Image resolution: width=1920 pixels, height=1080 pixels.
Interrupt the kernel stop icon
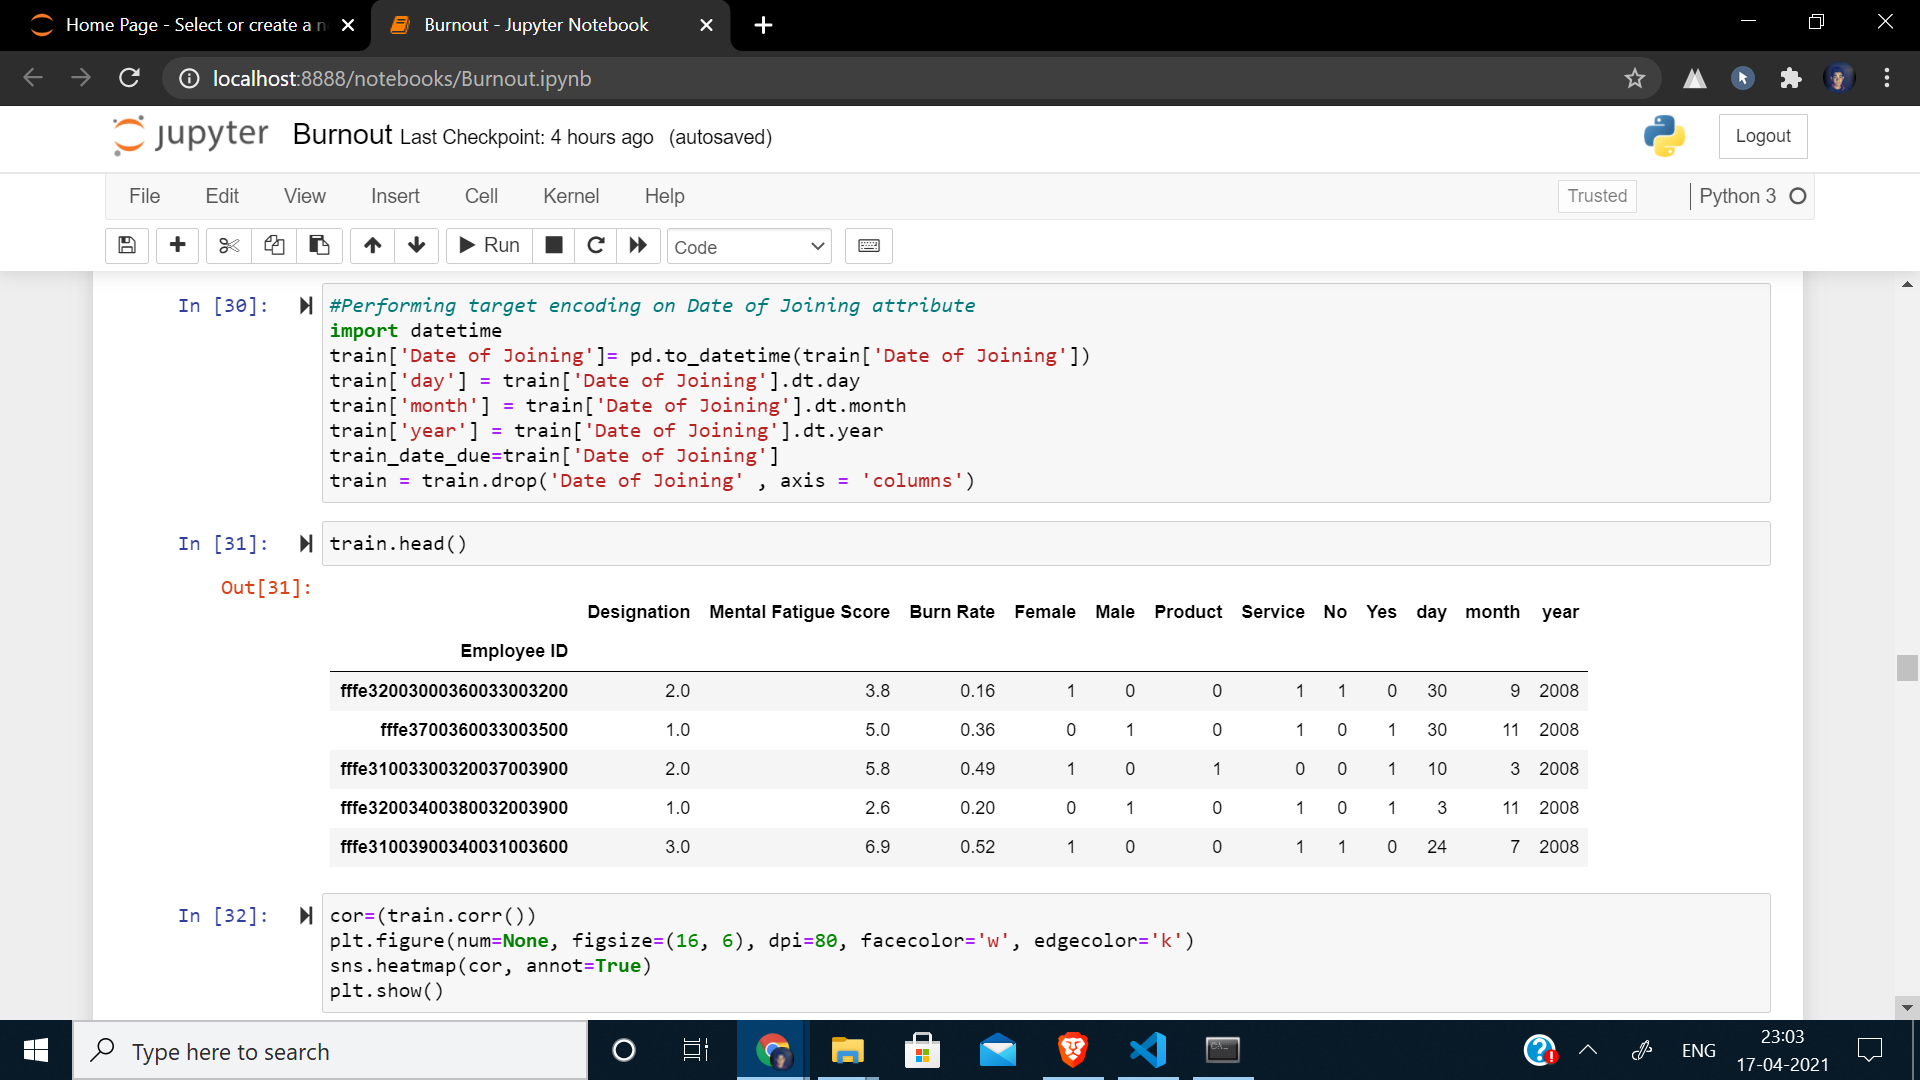click(x=554, y=245)
